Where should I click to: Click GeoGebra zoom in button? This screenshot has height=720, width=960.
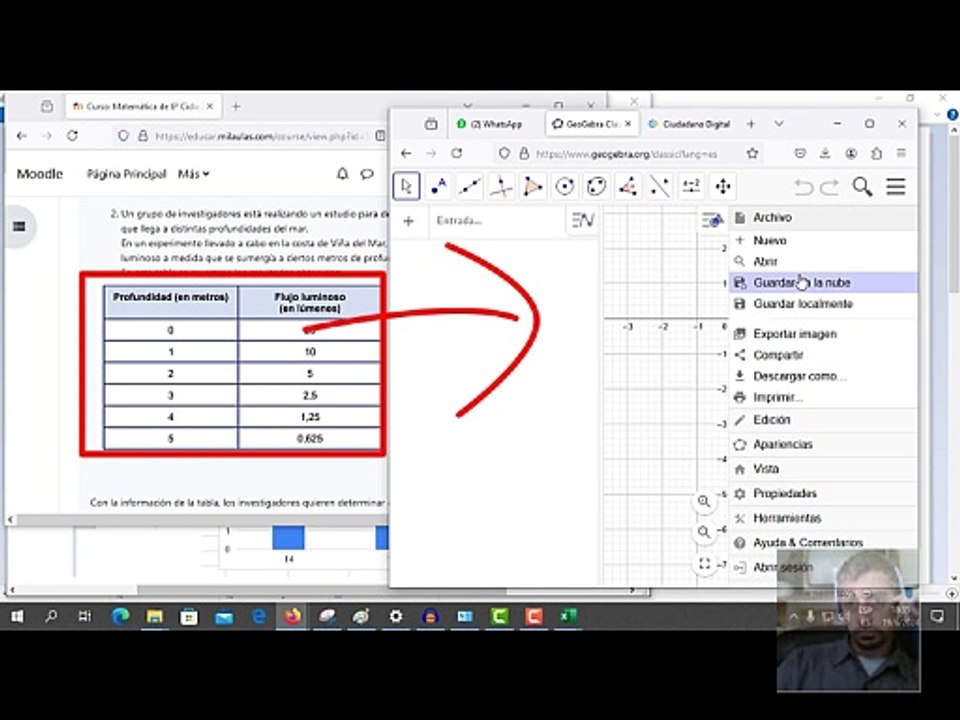pyautogui.click(x=704, y=501)
